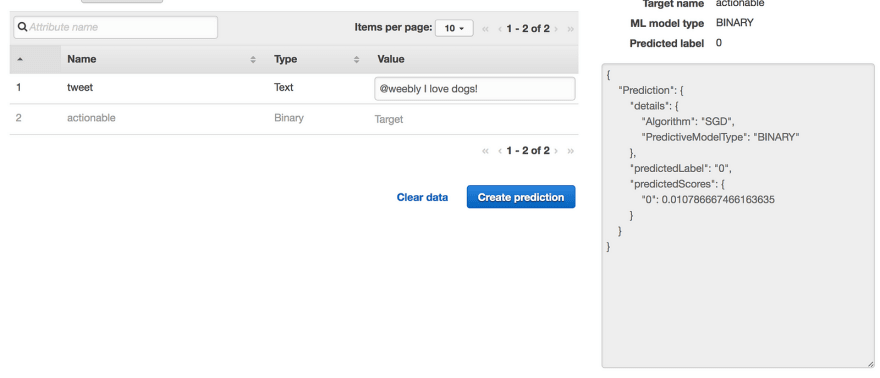
Task: Focus the Attribute name search field
Action: pyautogui.click(x=116, y=27)
